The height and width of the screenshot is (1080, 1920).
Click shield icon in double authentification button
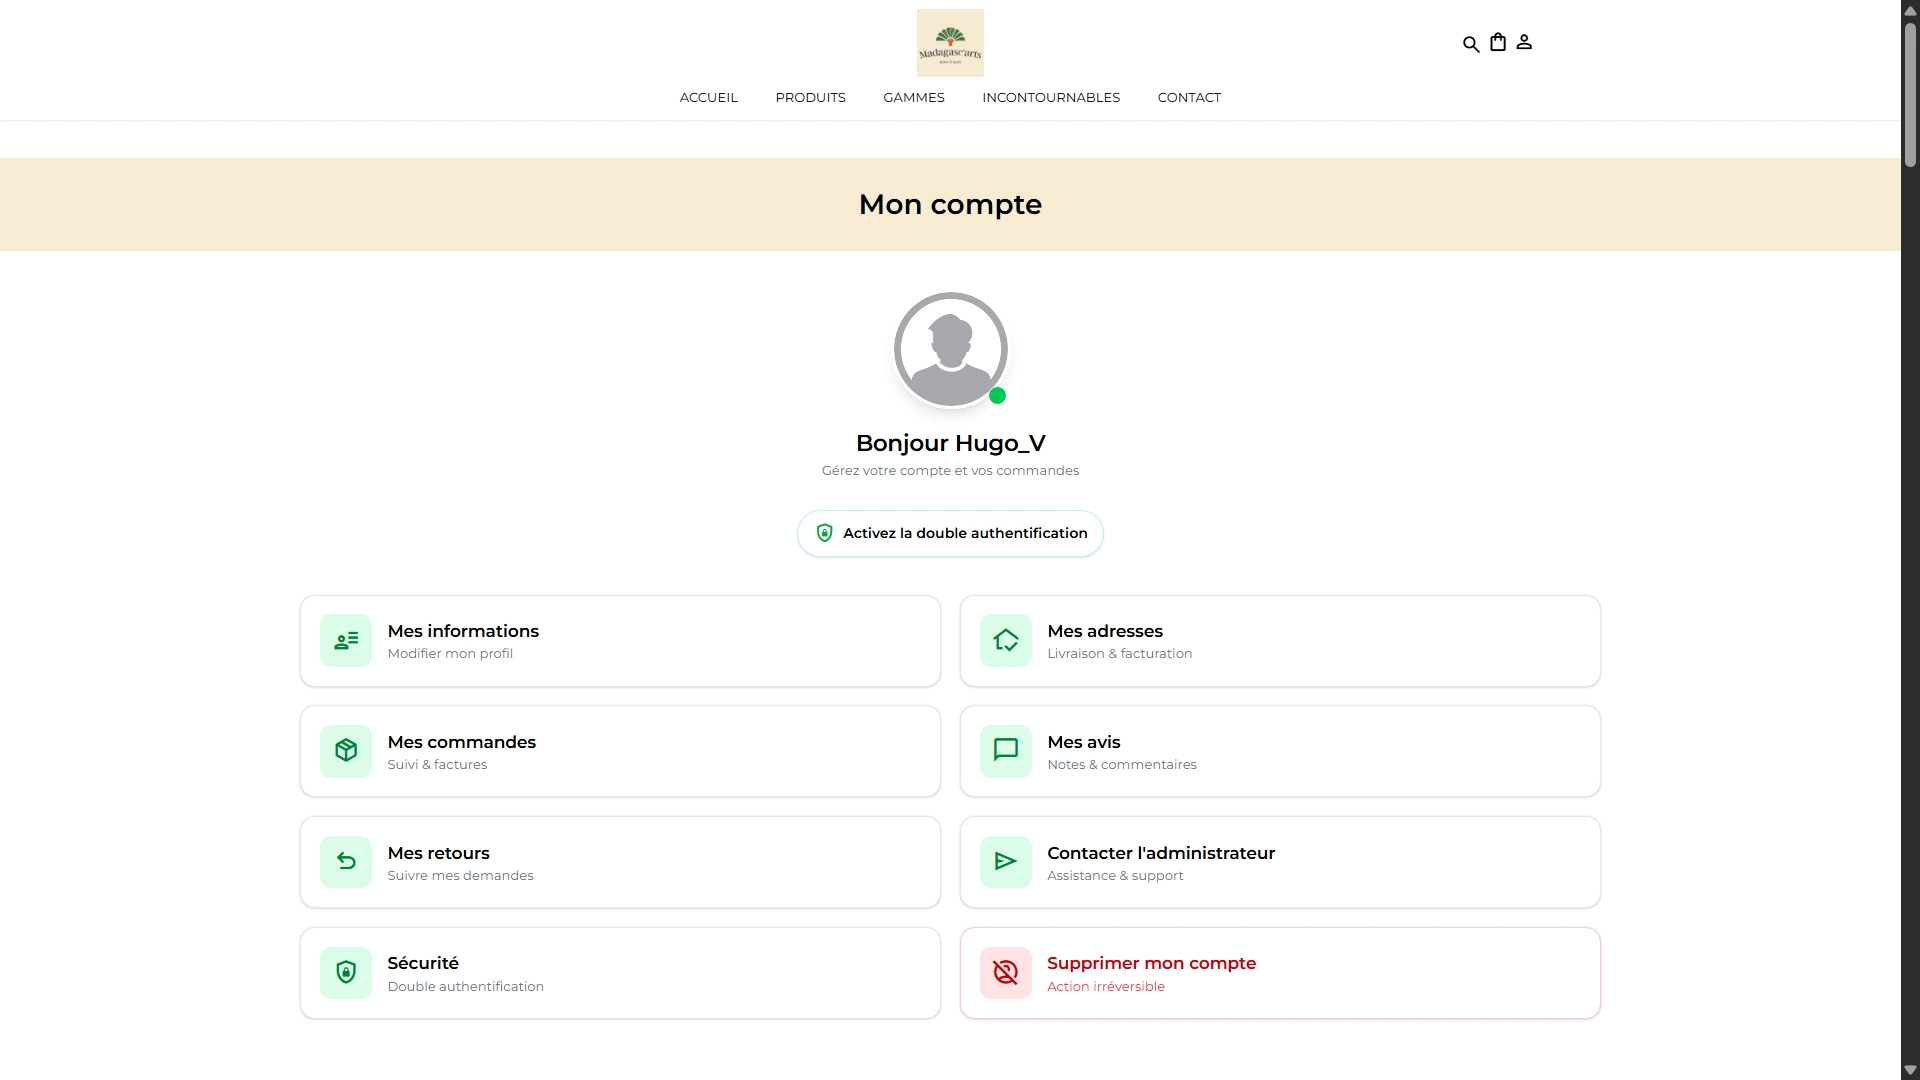(x=825, y=533)
